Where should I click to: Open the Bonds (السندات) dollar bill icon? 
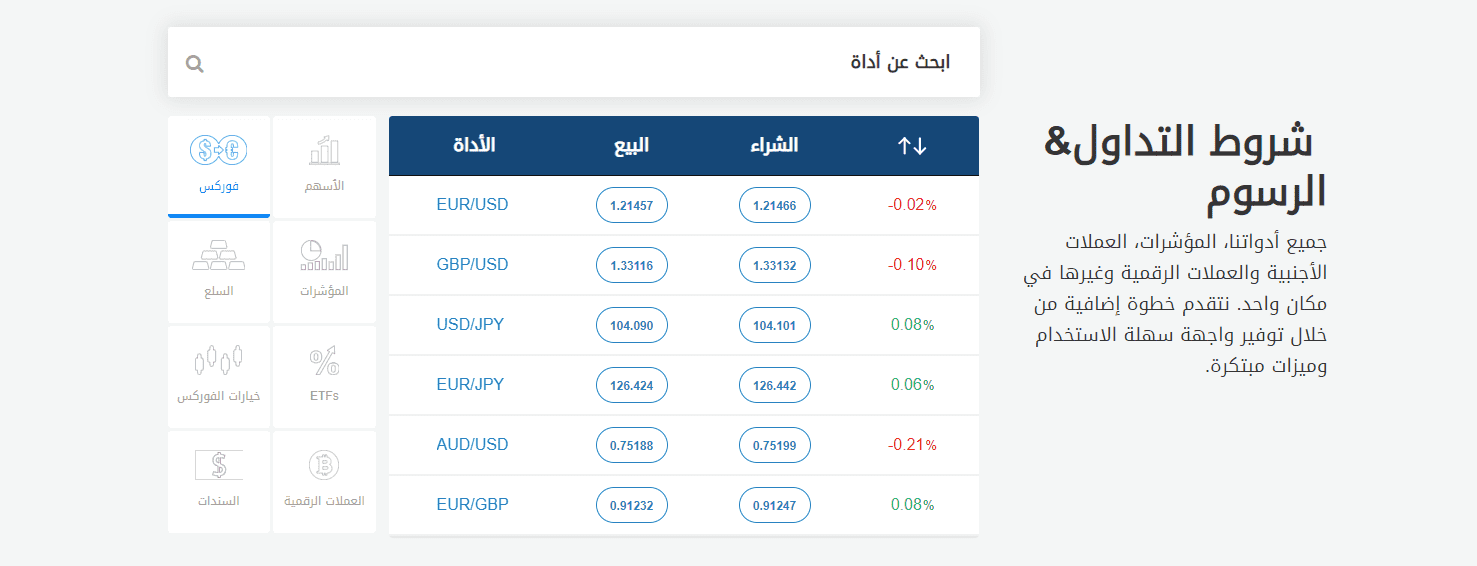(219, 465)
